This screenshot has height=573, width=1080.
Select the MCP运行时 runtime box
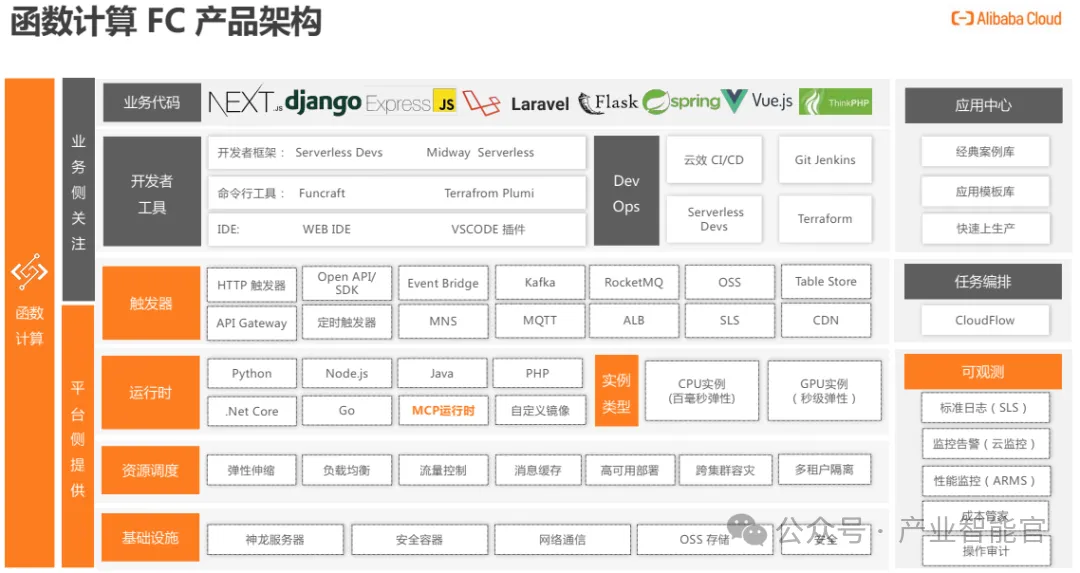(x=443, y=410)
